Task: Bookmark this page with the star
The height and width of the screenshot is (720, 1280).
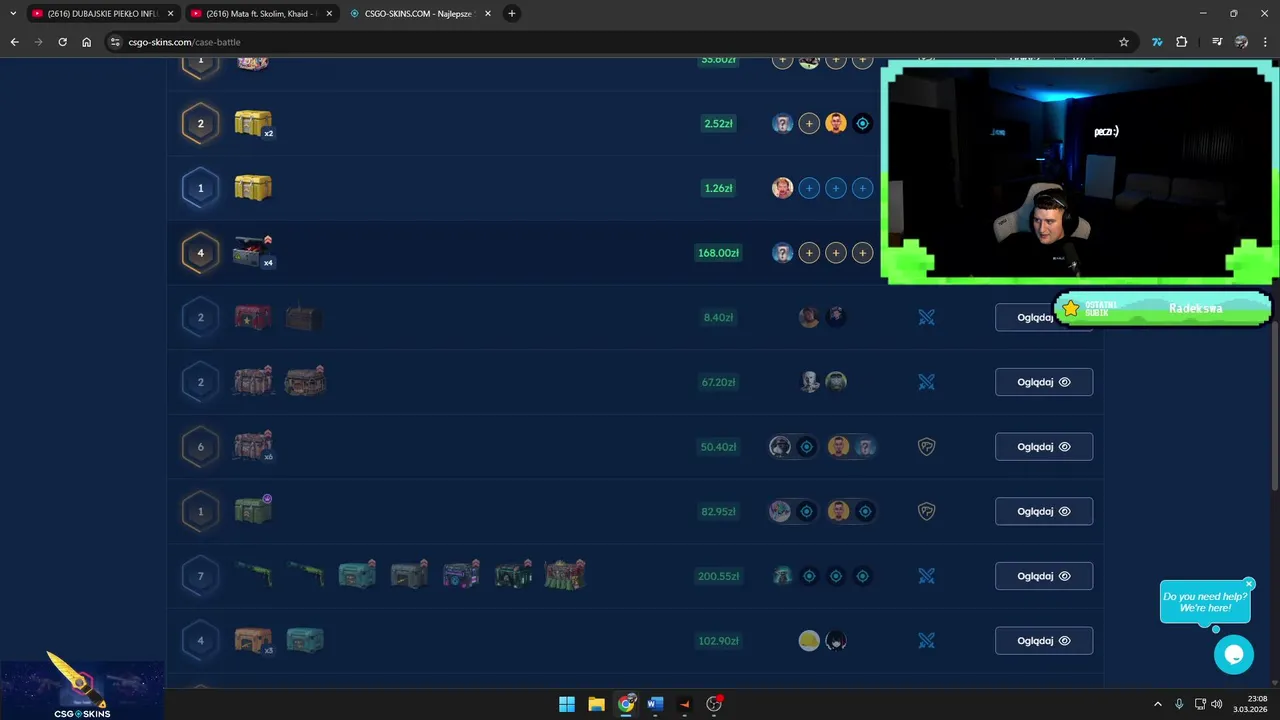Action: tap(1124, 42)
